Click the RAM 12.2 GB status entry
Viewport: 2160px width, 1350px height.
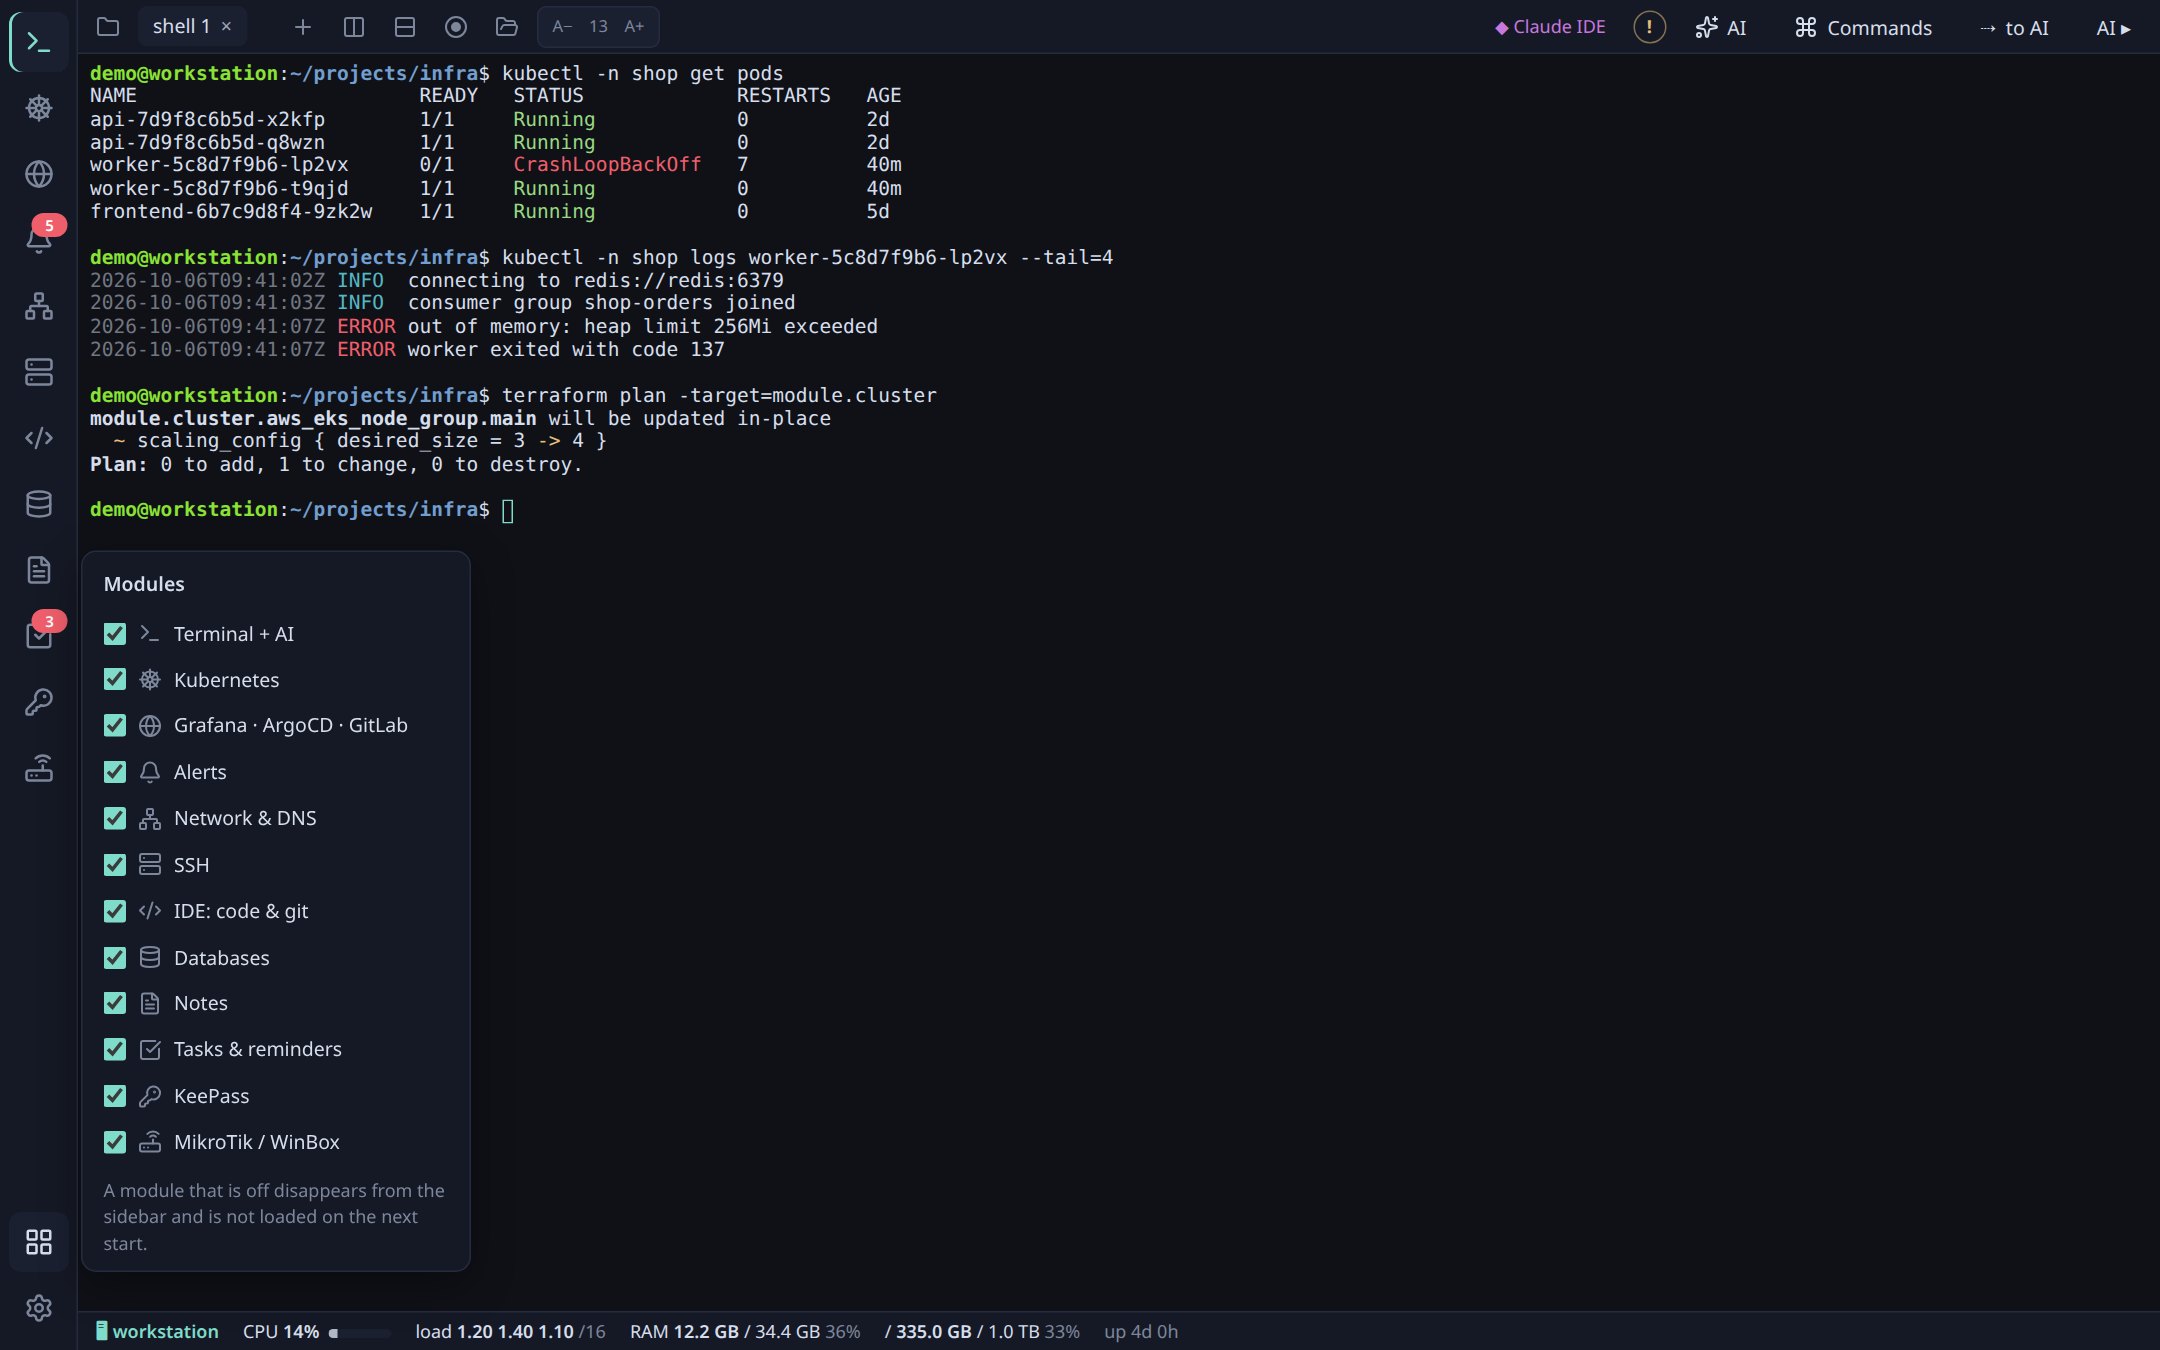(x=745, y=1331)
